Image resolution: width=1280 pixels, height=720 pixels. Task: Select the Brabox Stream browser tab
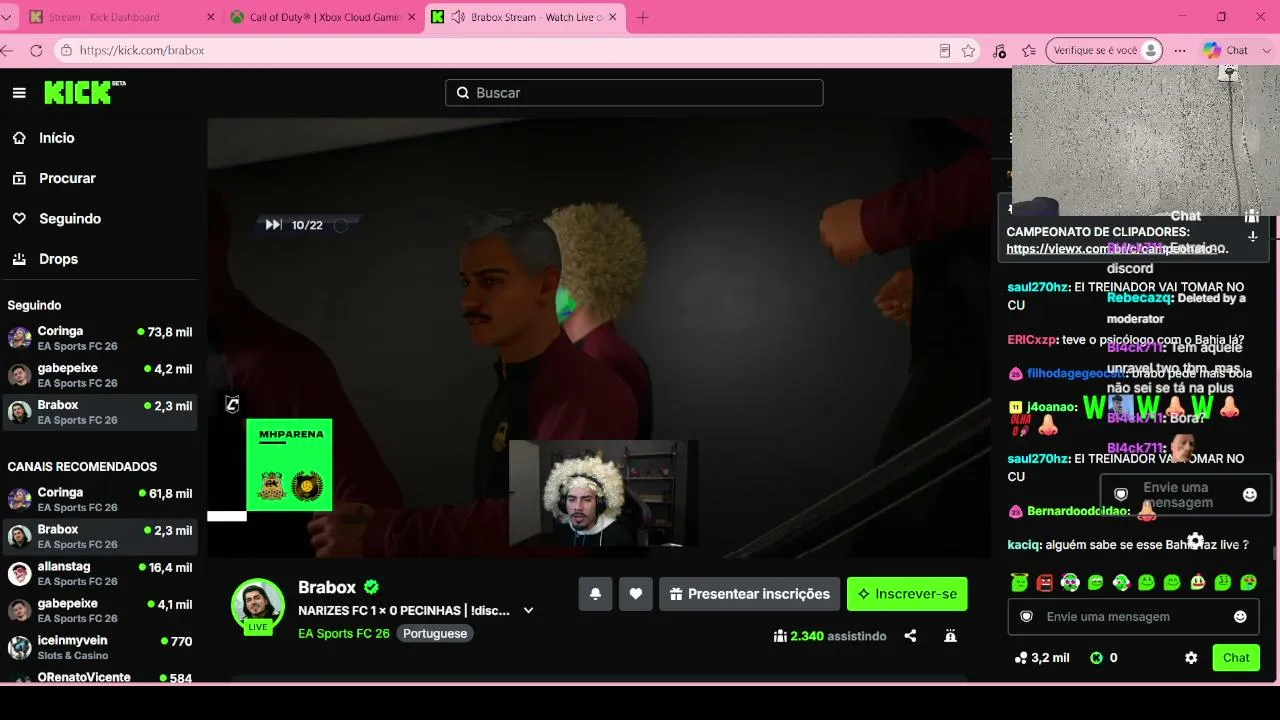525,17
